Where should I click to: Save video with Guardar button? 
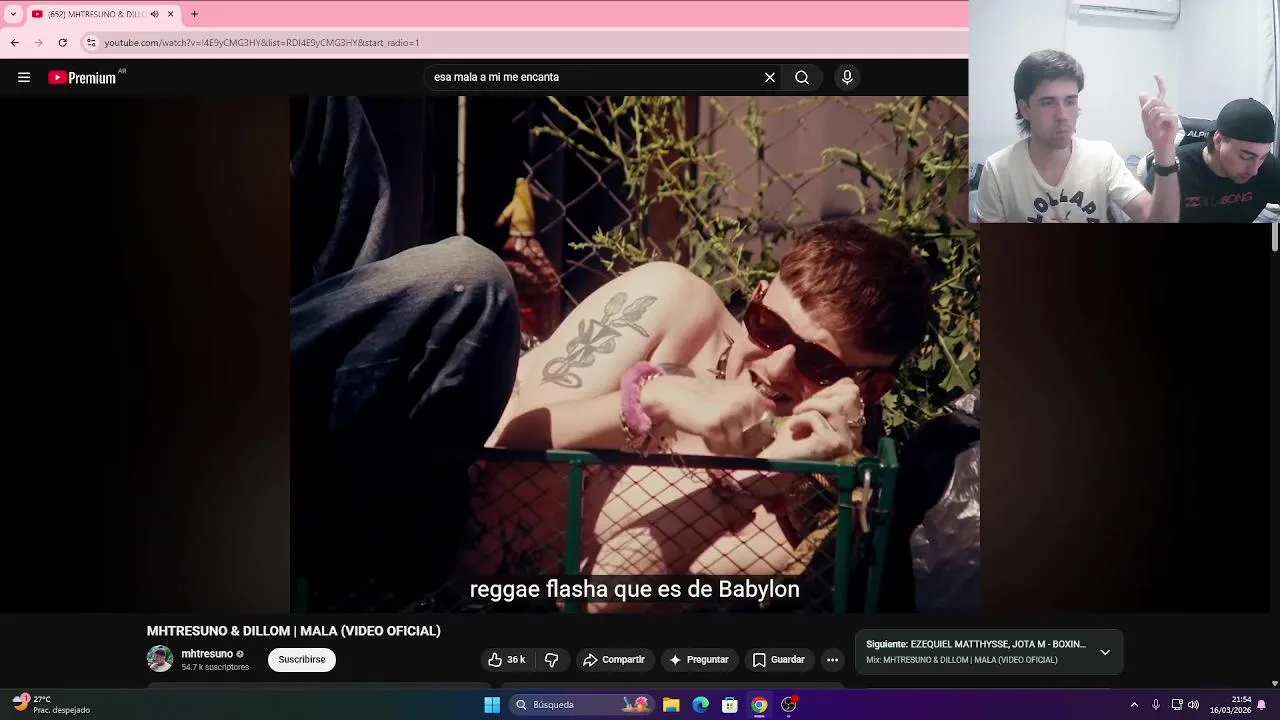(778, 660)
